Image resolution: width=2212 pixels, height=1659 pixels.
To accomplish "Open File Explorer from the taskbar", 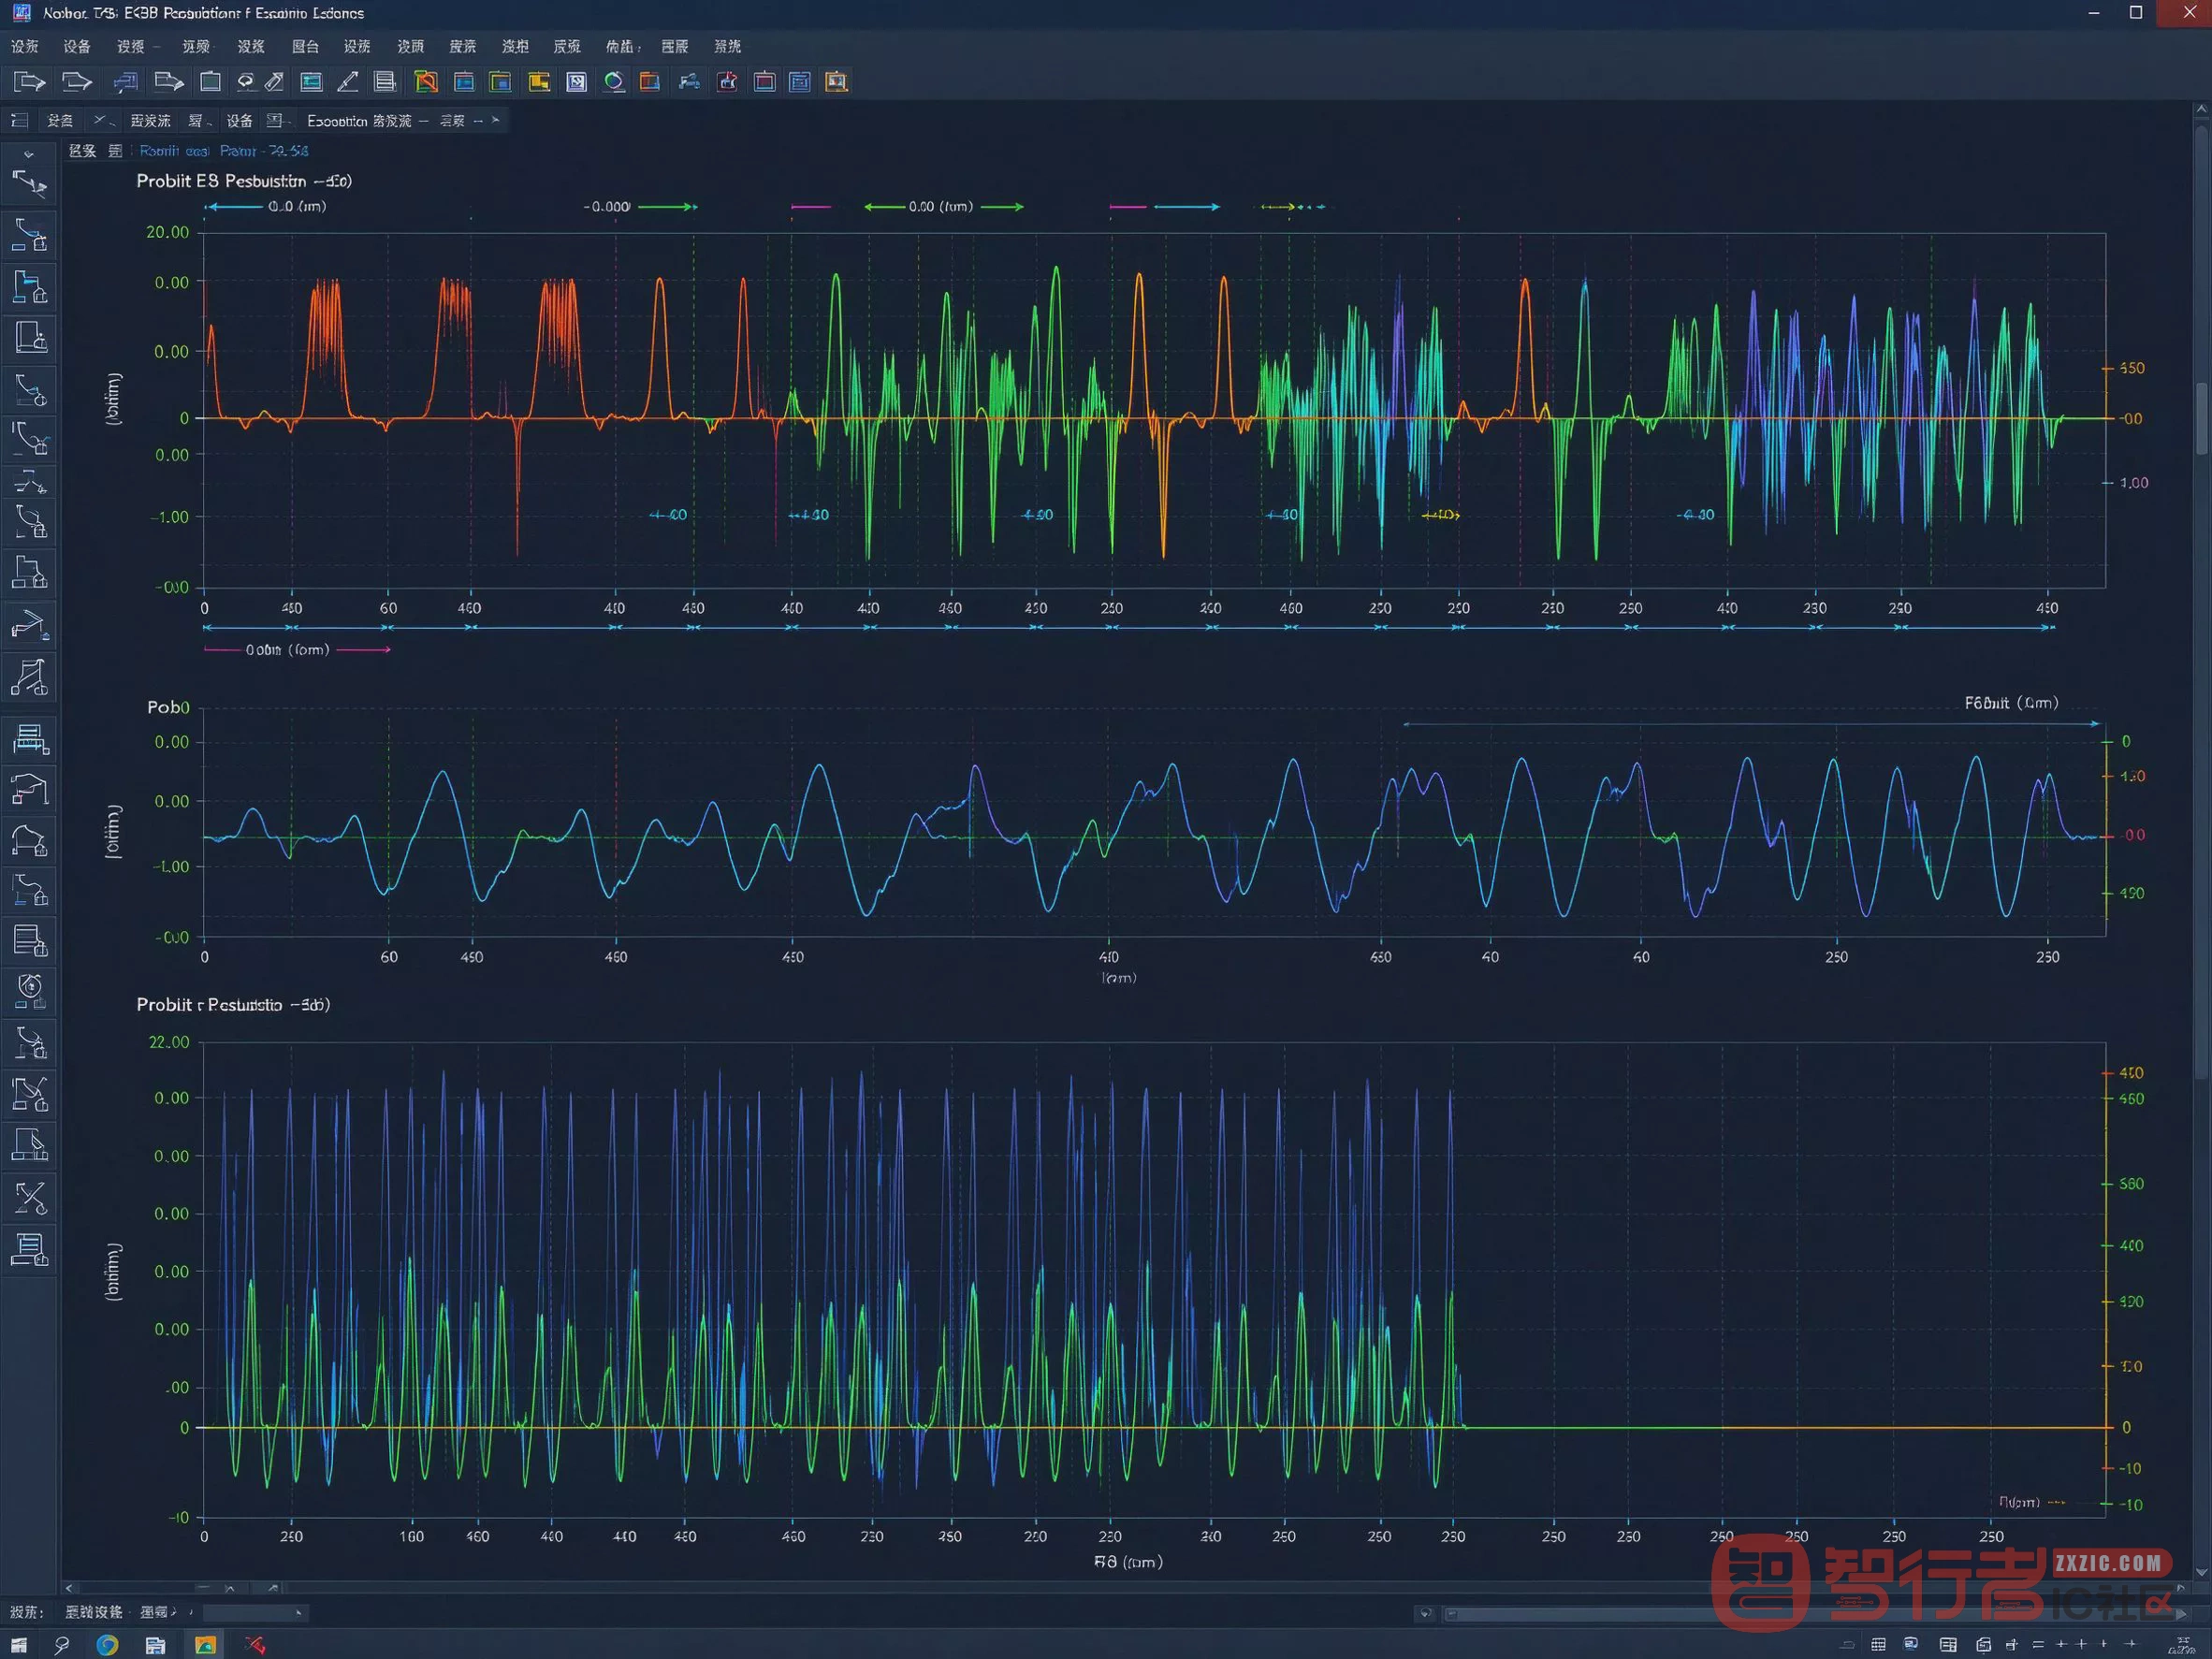I will point(155,1645).
